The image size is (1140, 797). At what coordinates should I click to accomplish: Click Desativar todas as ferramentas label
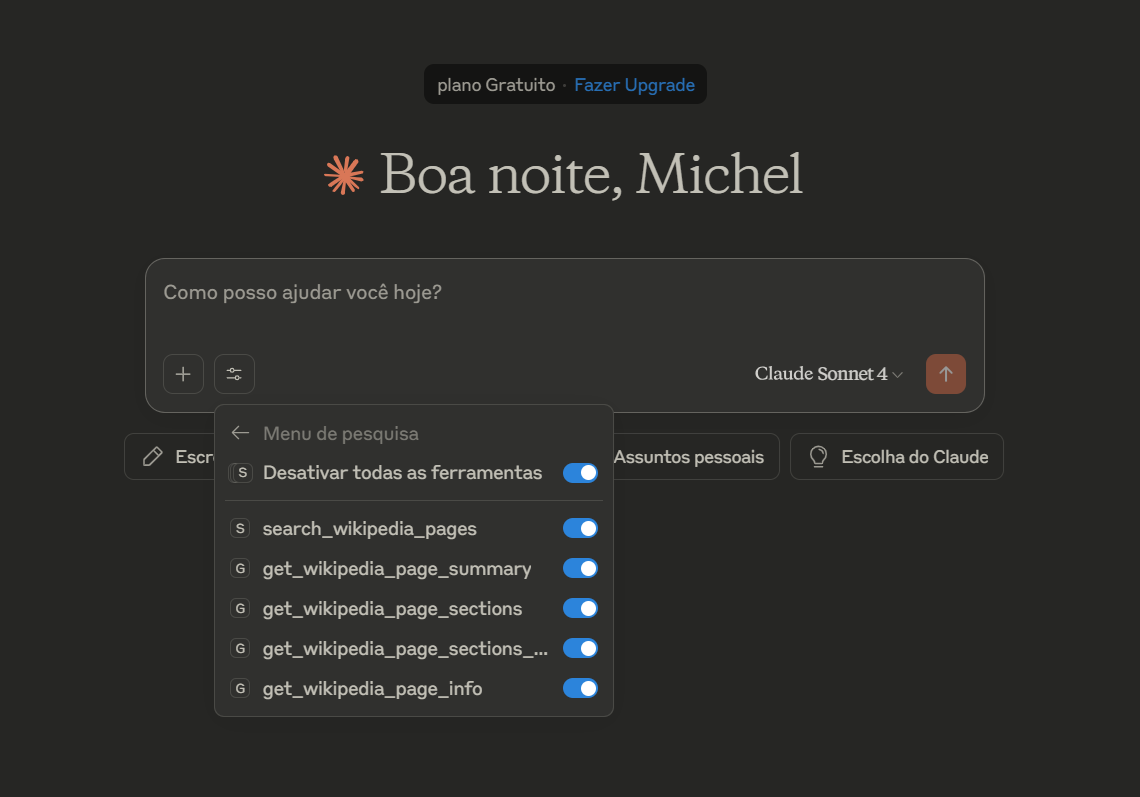(402, 473)
